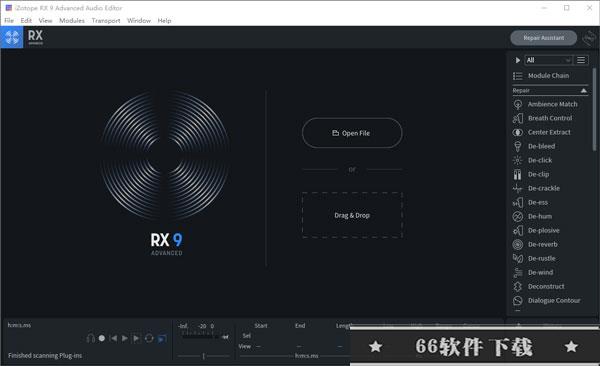Screen dimensions: 600x366
Task: Open the View menu
Action: pyautogui.click(x=46, y=20)
